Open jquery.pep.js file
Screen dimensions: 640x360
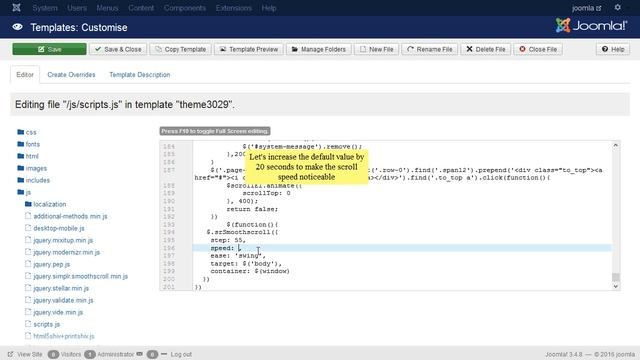pyautogui.click(x=51, y=264)
